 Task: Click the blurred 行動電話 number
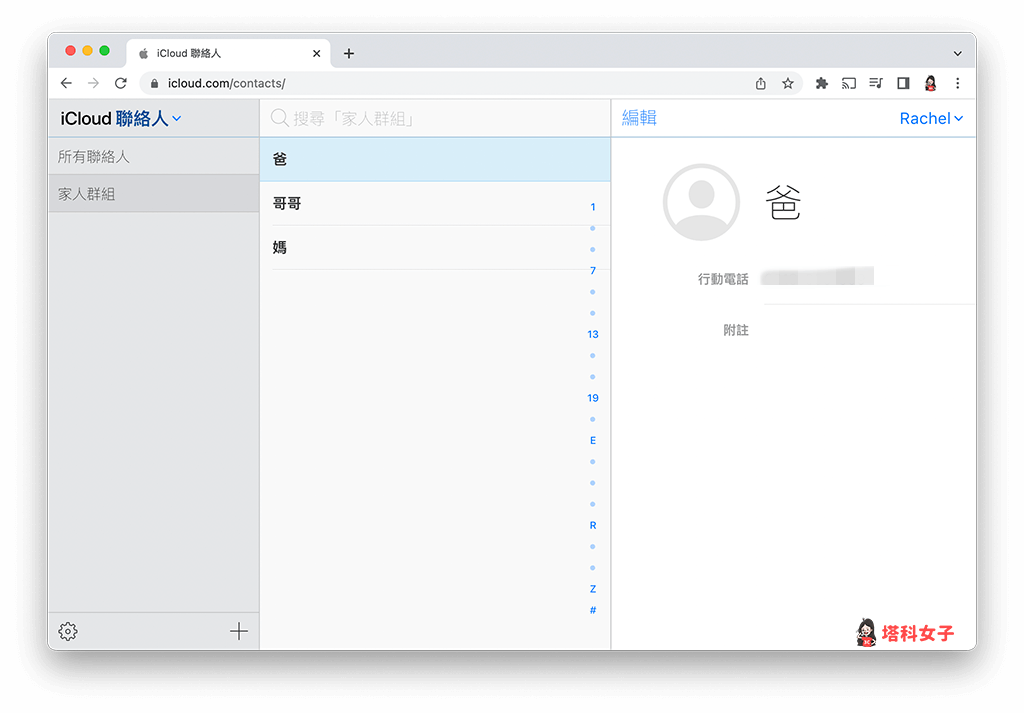click(x=817, y=276)
